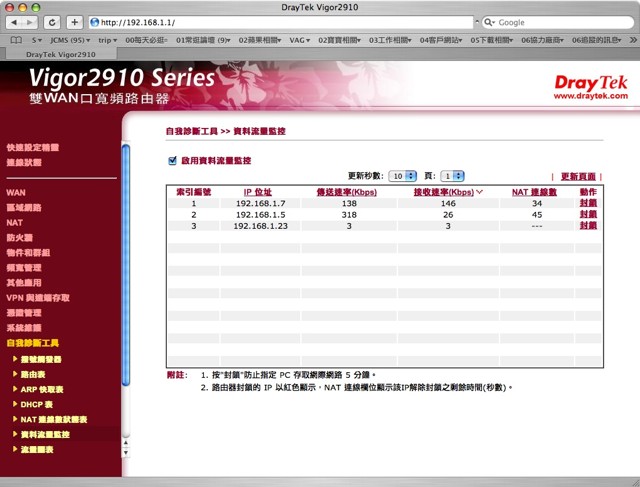Open 03 work-related bookmark folder

[x=390, y=40]
